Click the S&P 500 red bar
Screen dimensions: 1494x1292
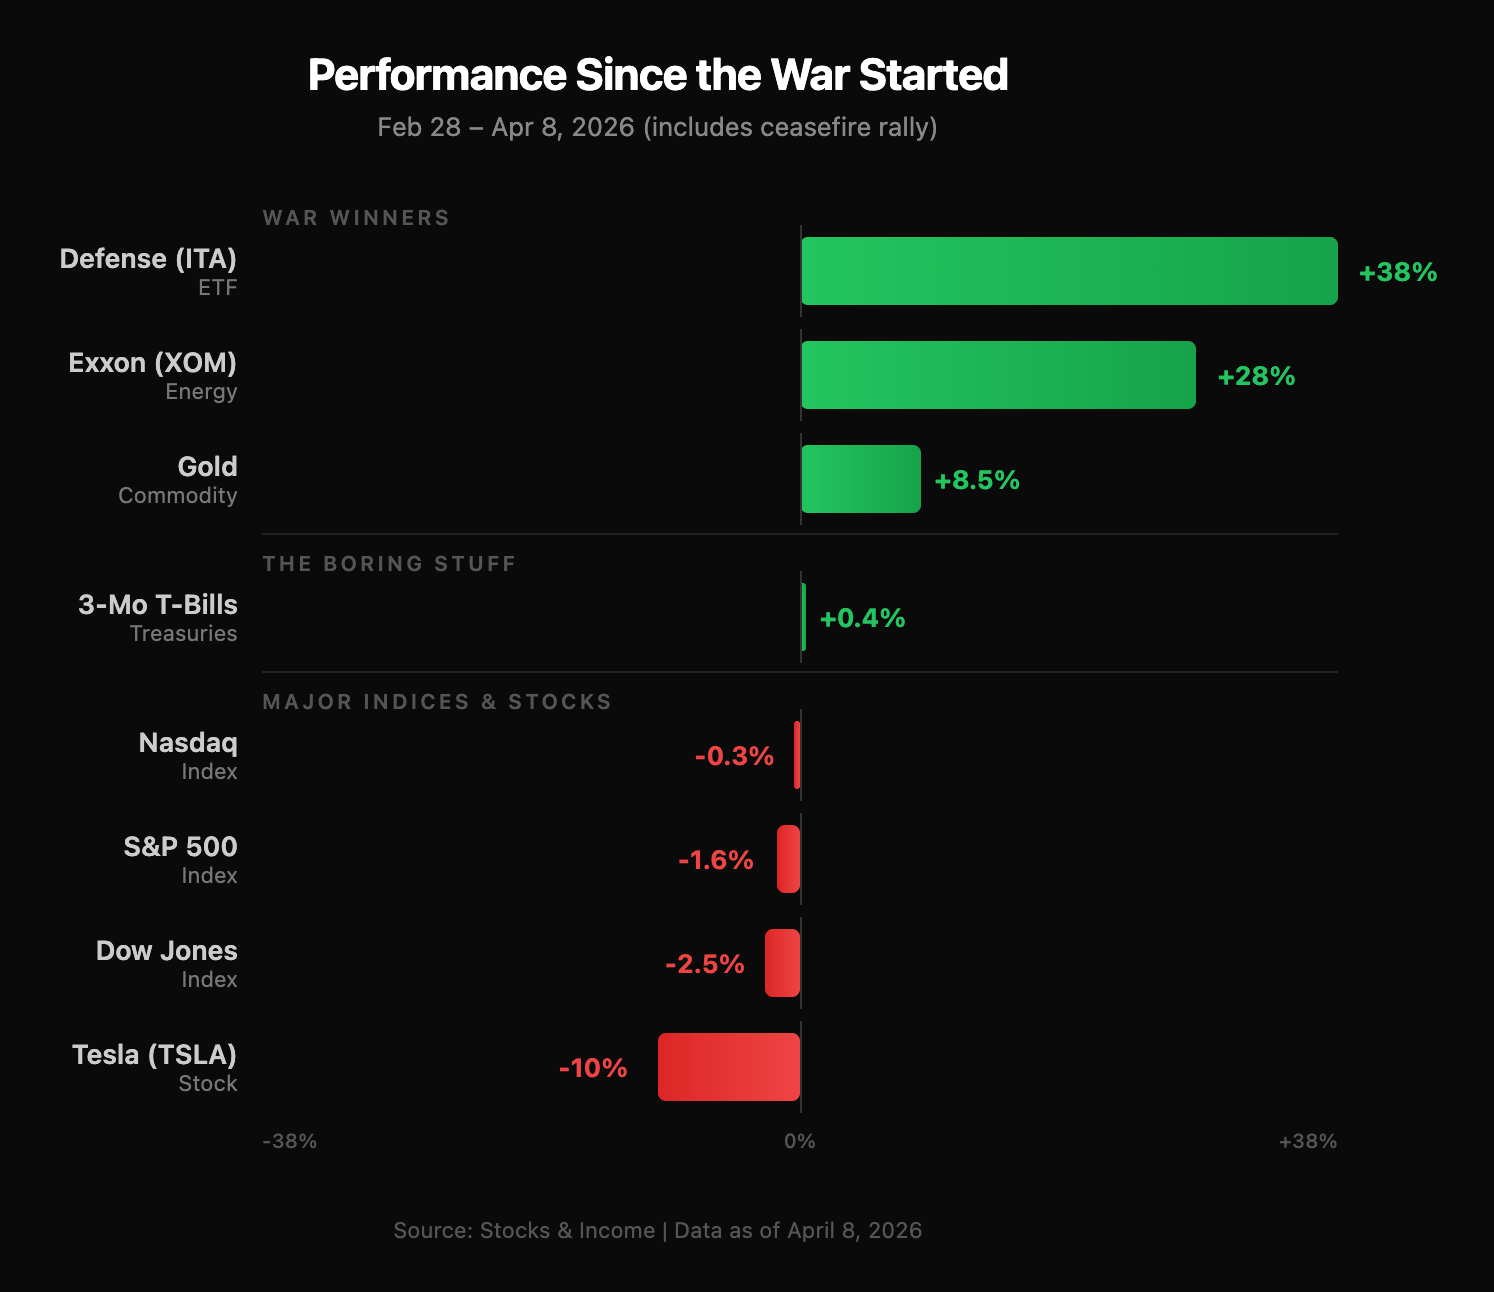(x=788, y=859)
